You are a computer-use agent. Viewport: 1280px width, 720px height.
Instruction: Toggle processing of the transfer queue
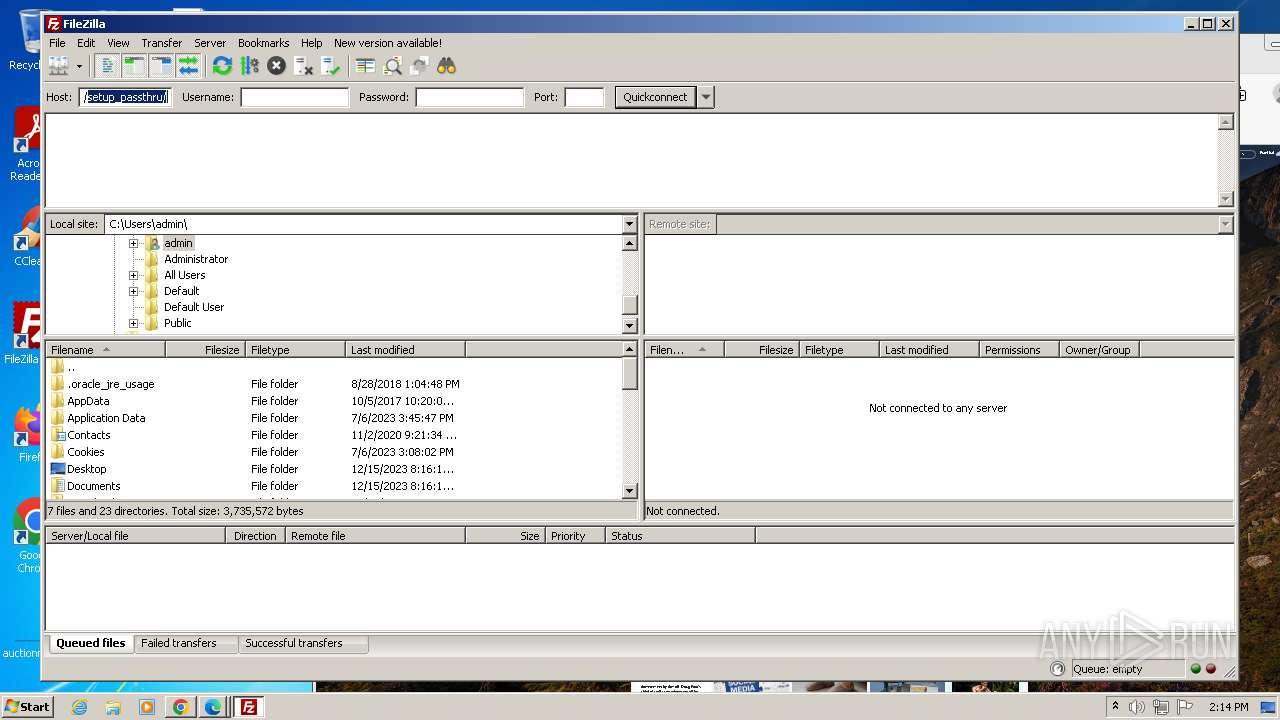tap(249, 66)
